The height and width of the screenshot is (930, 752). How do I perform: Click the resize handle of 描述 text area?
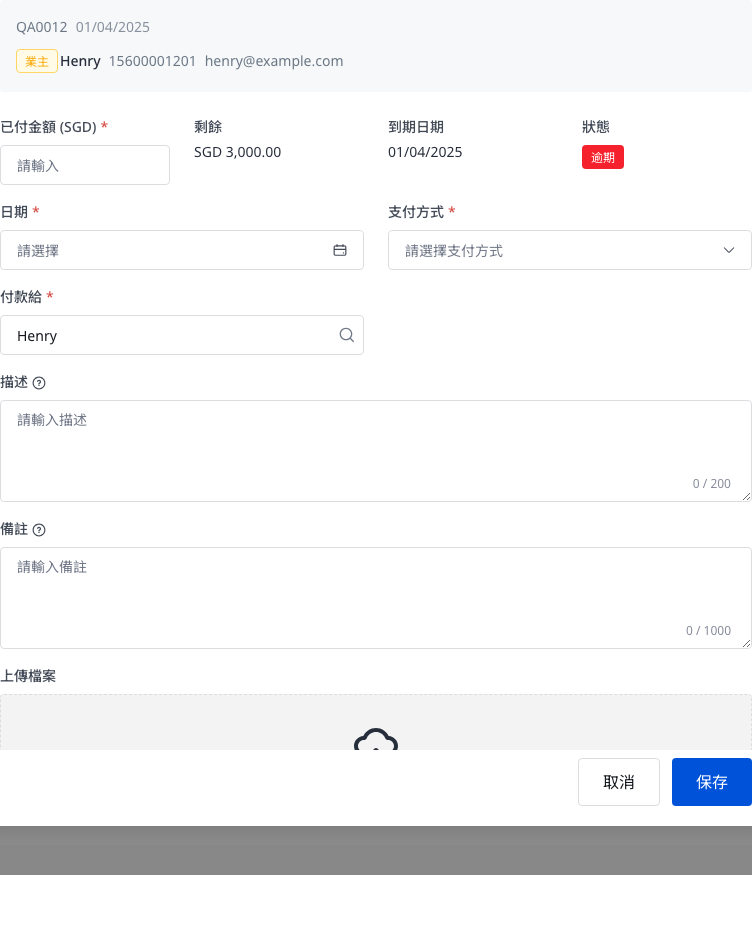click(746, 496)
